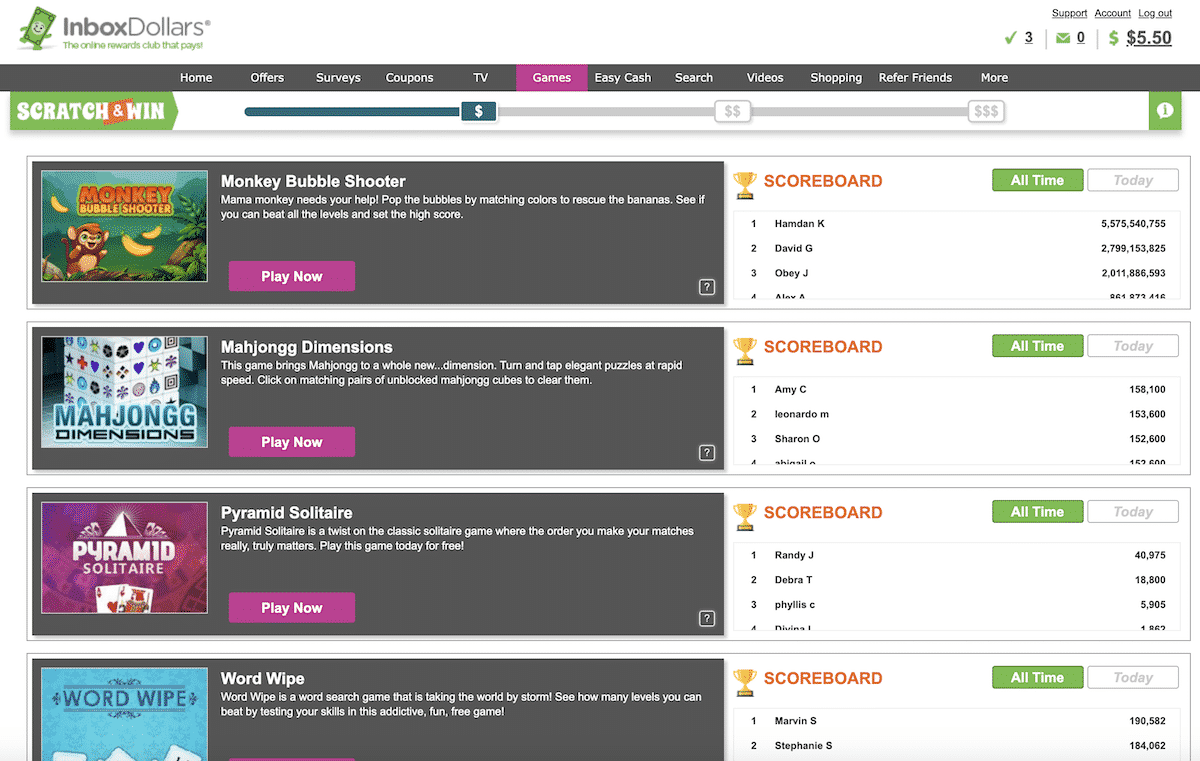Click the $5.50 balance link
The image size is (1200, 761).
(x=1149, y=38)
